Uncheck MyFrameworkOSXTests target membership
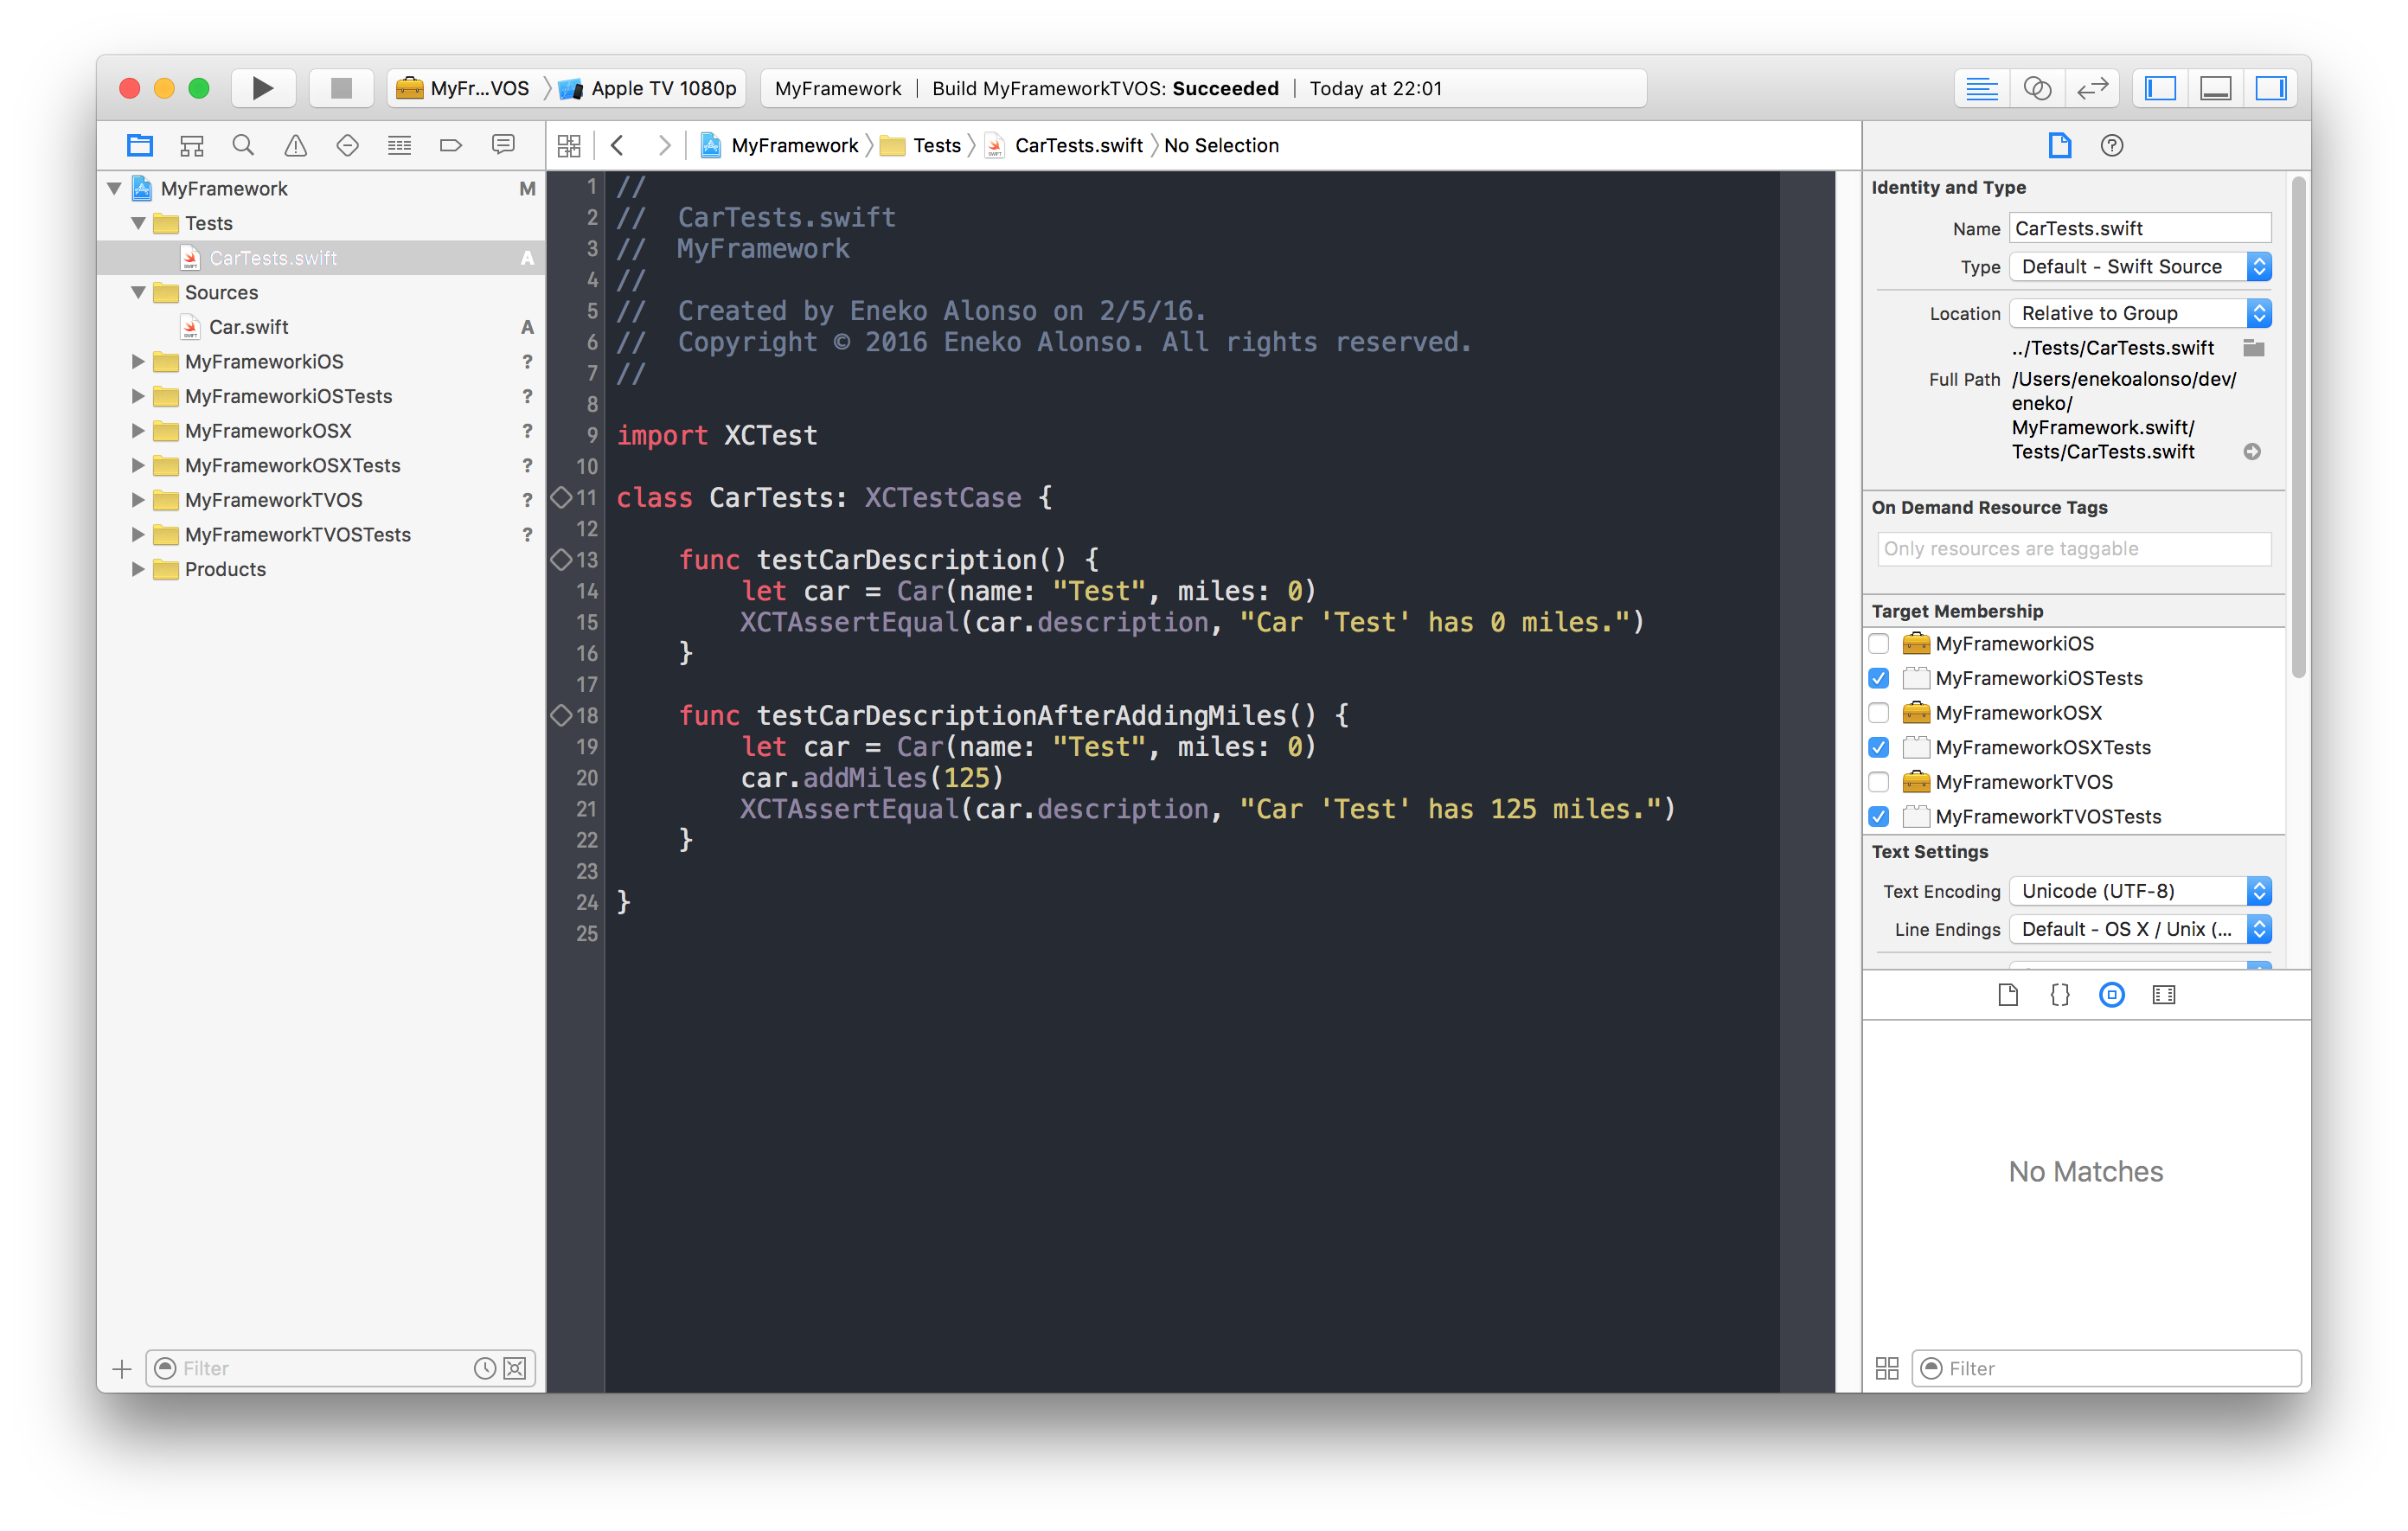Screen dimensions: 2408x1531 [x=1879, y=747]
